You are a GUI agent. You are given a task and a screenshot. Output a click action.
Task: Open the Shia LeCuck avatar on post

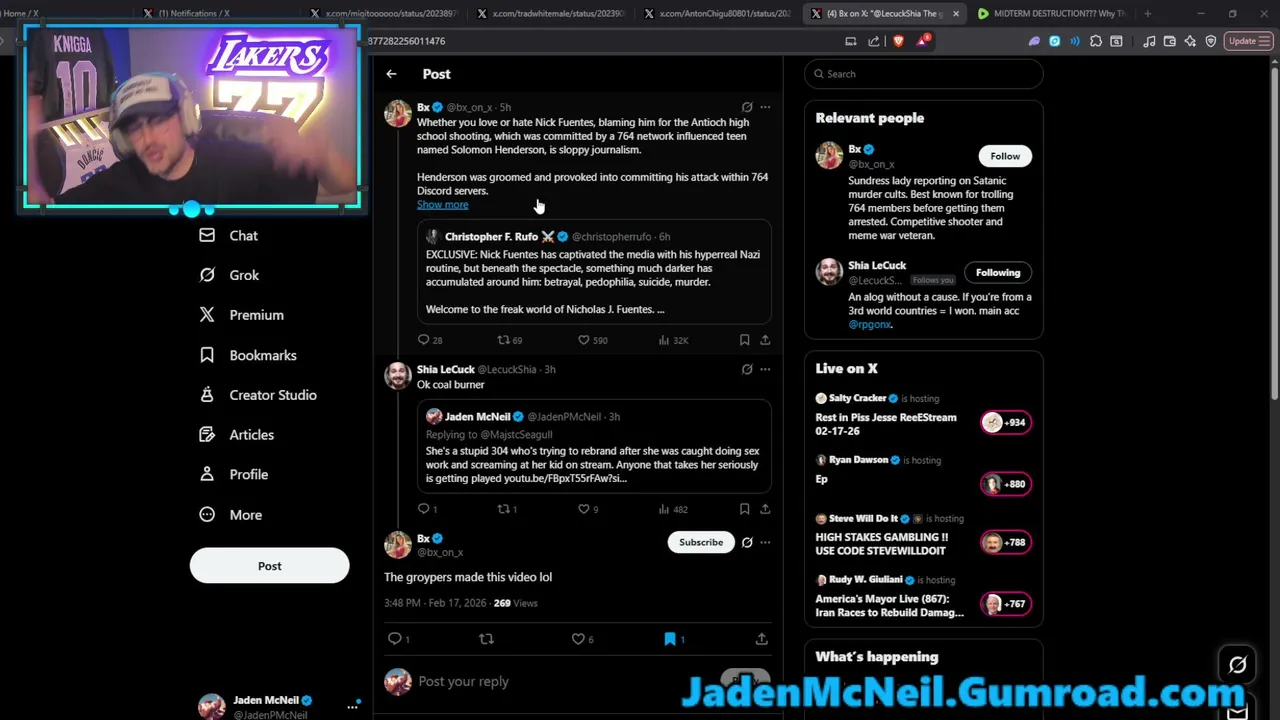(x=398, y=376)
